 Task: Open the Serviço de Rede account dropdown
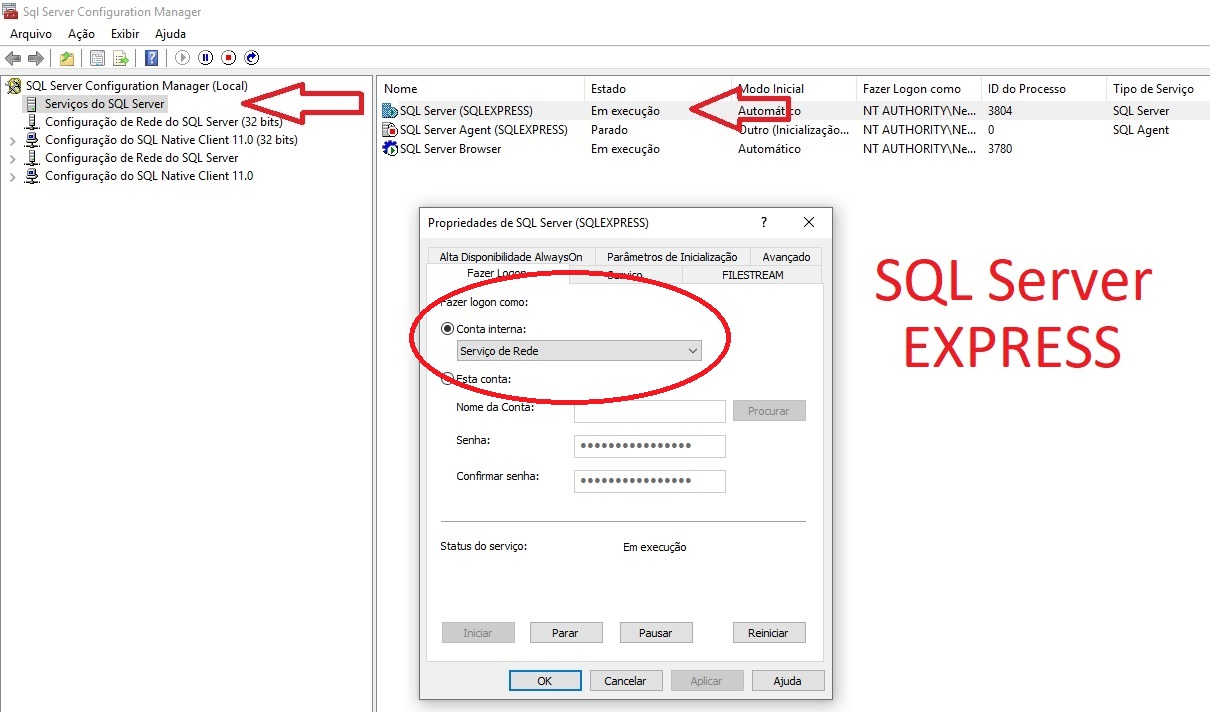coord(579,351)
